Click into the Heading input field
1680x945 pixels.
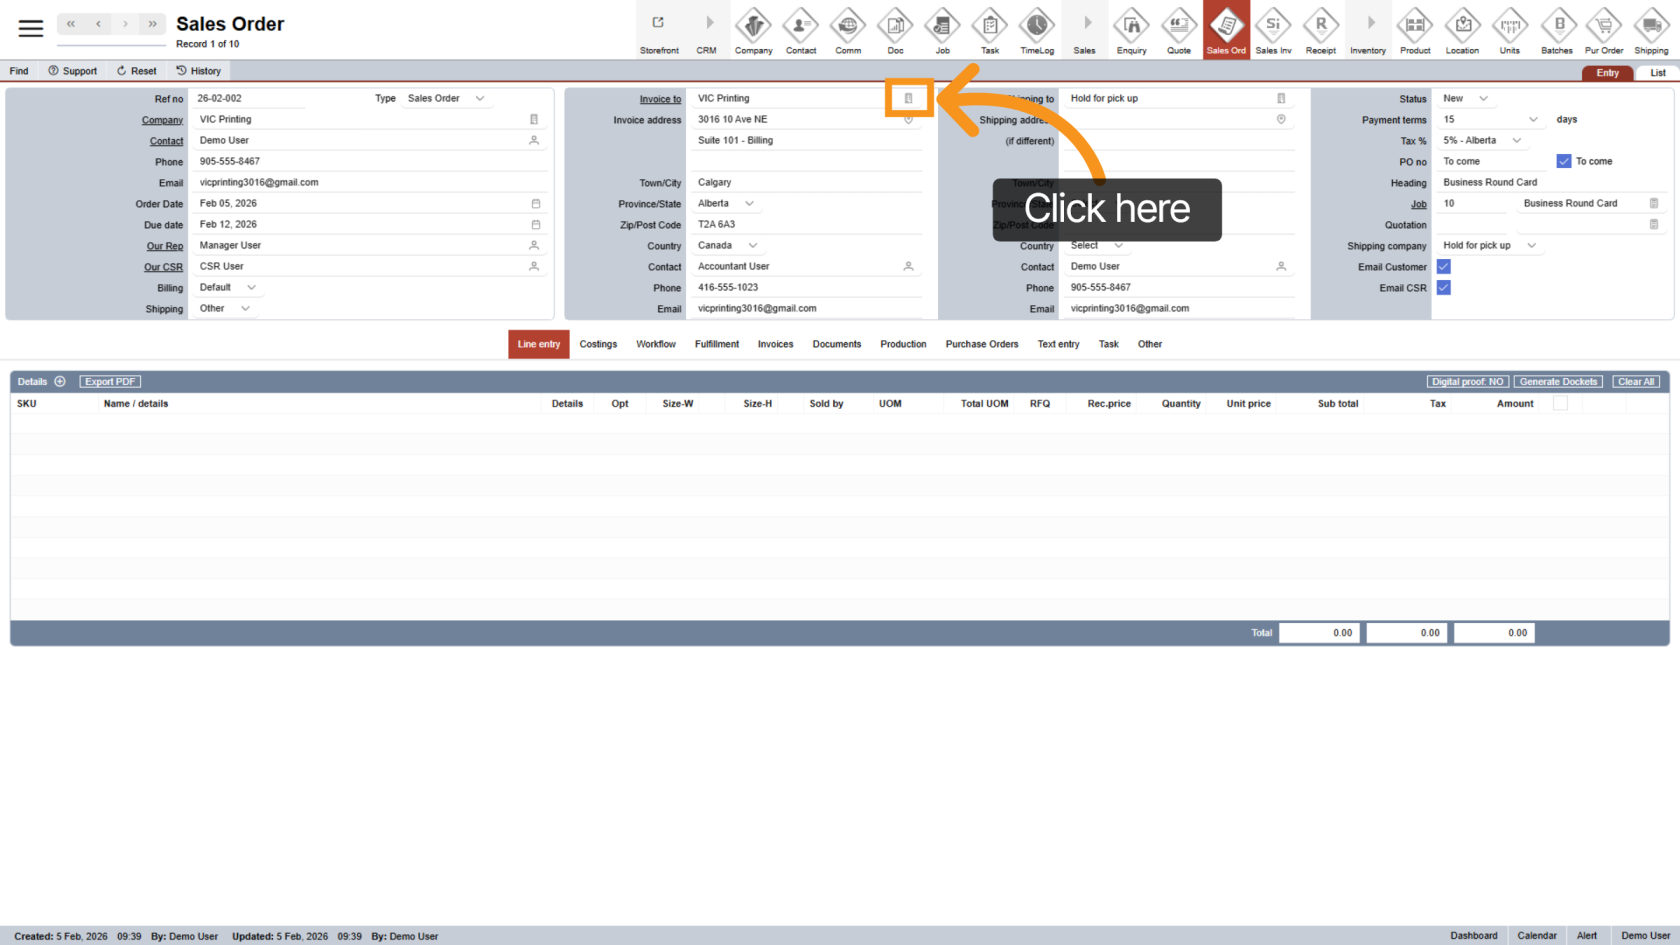1550,183
